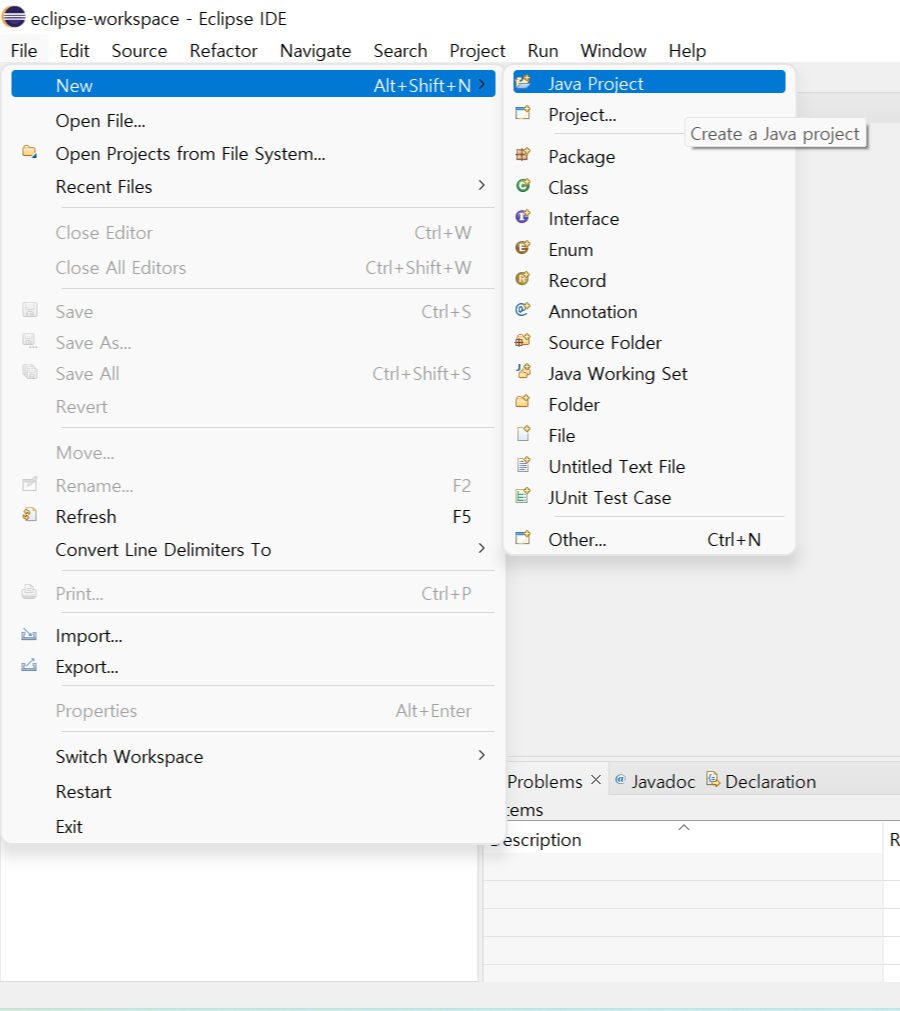Open the Navigate menu
The image size is (900, 1011).
pyautogui.click(x=315, y=51)
